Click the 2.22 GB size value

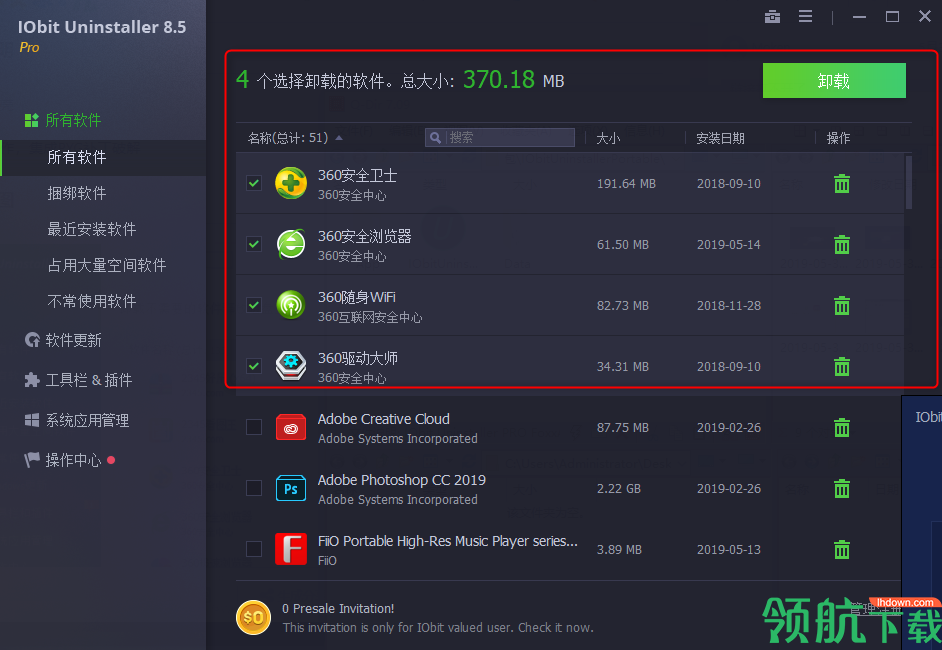(618, 488)
